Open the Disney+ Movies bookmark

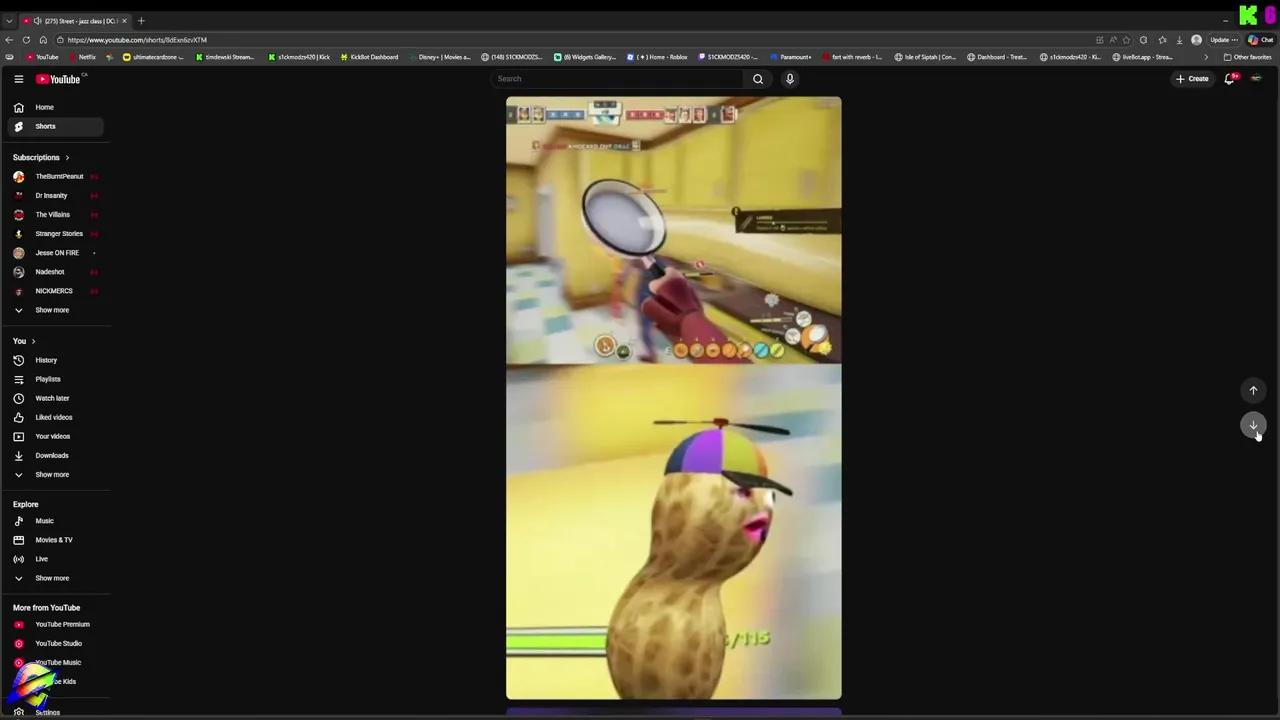(439, 57)
